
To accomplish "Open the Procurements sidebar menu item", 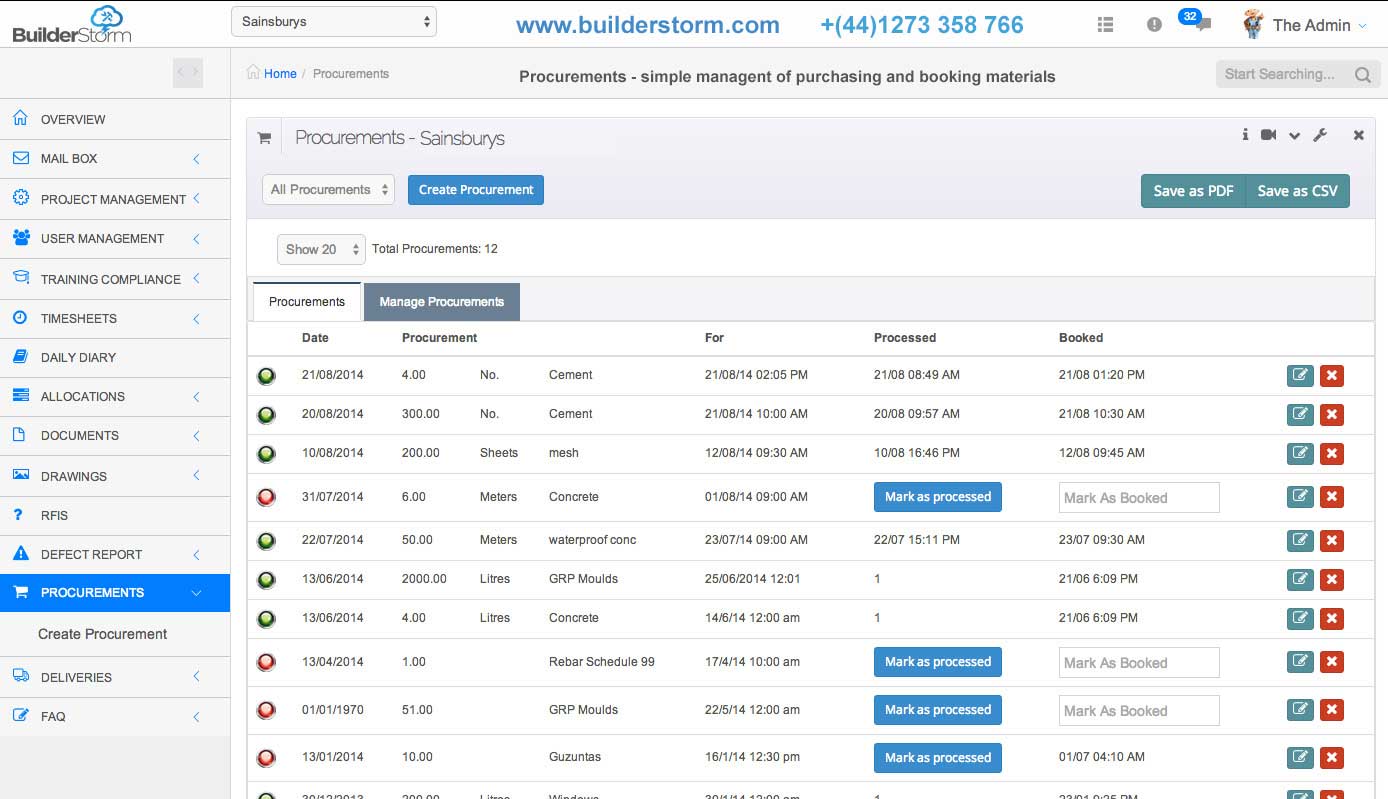I will 115,593.
